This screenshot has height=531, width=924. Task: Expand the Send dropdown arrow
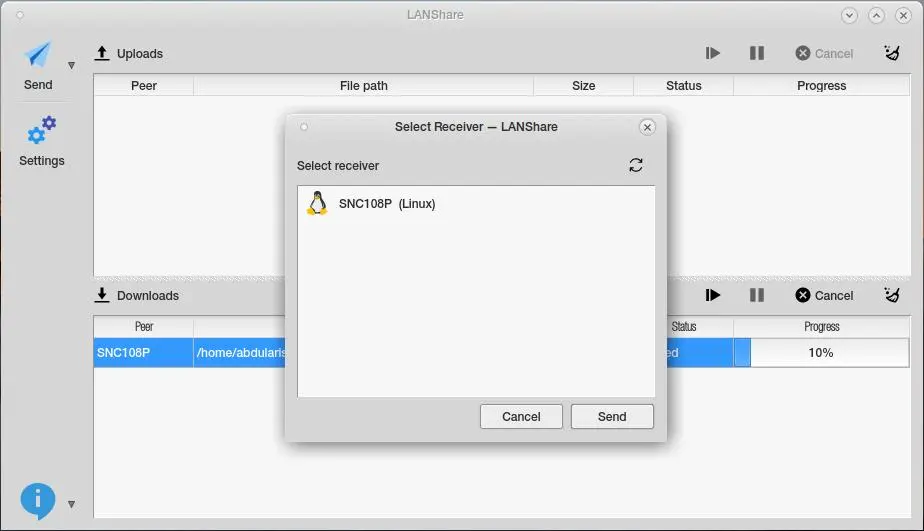[x=71, y=65]
